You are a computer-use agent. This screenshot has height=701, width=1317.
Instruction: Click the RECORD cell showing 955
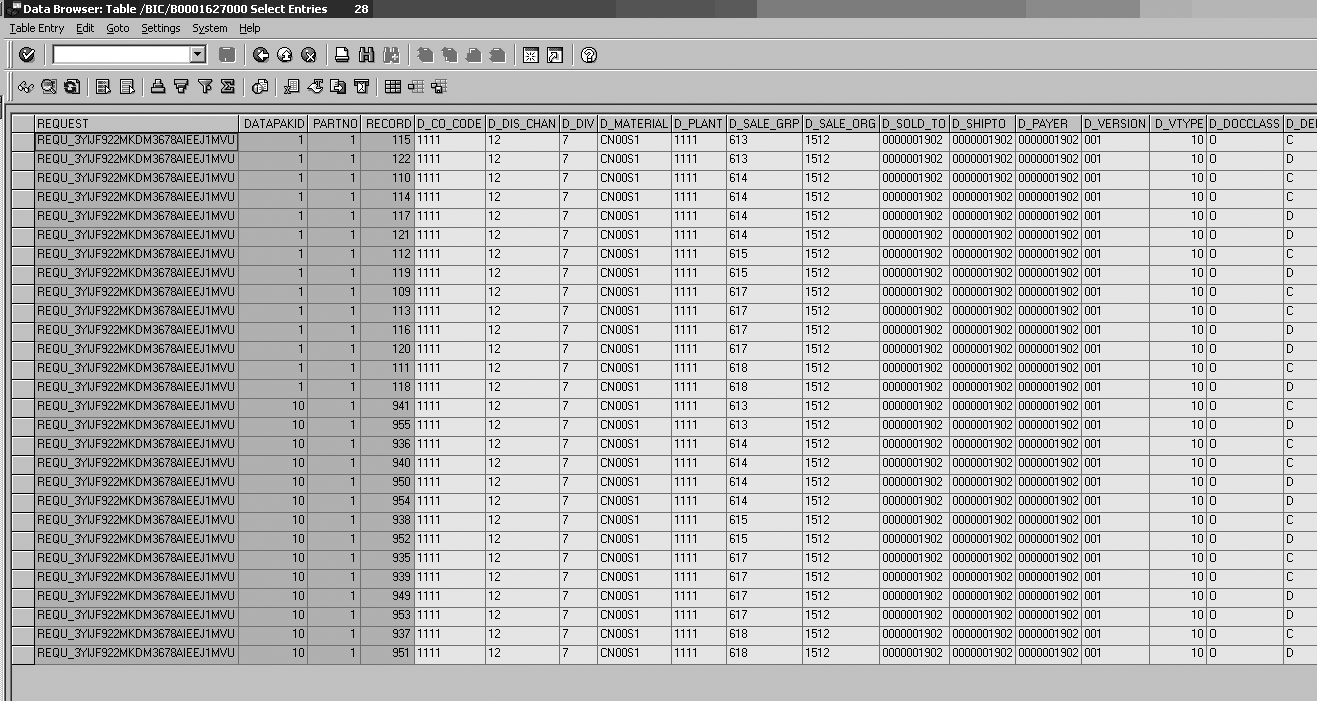387,426
